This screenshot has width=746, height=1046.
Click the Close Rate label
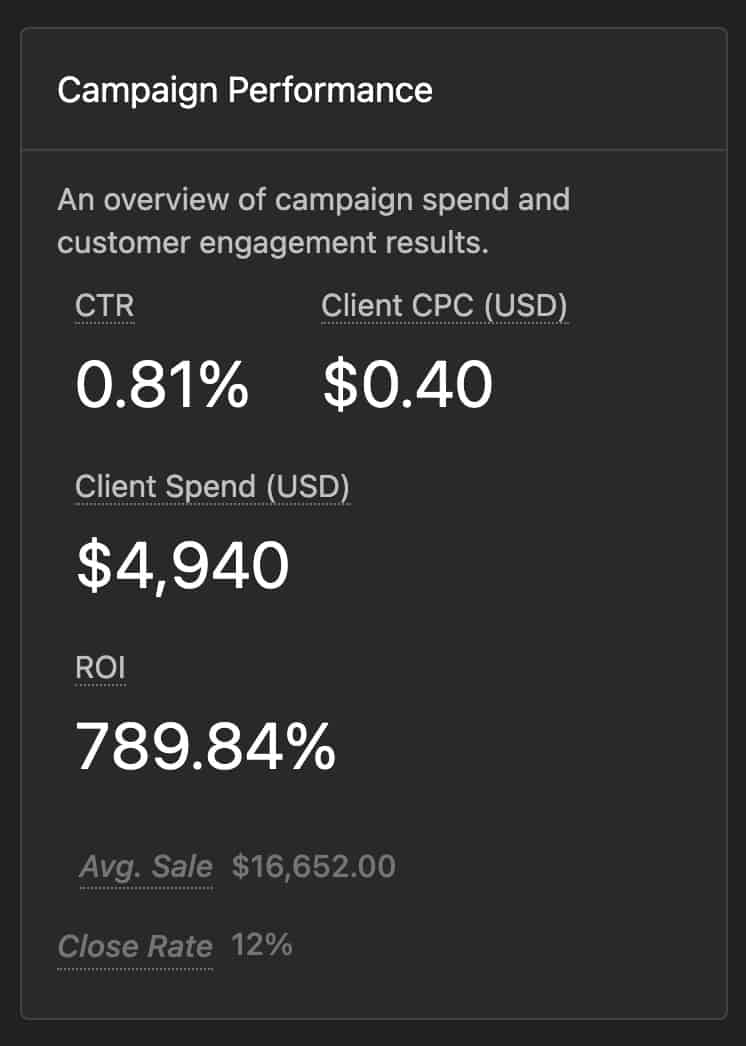click(x=135, y=946)
